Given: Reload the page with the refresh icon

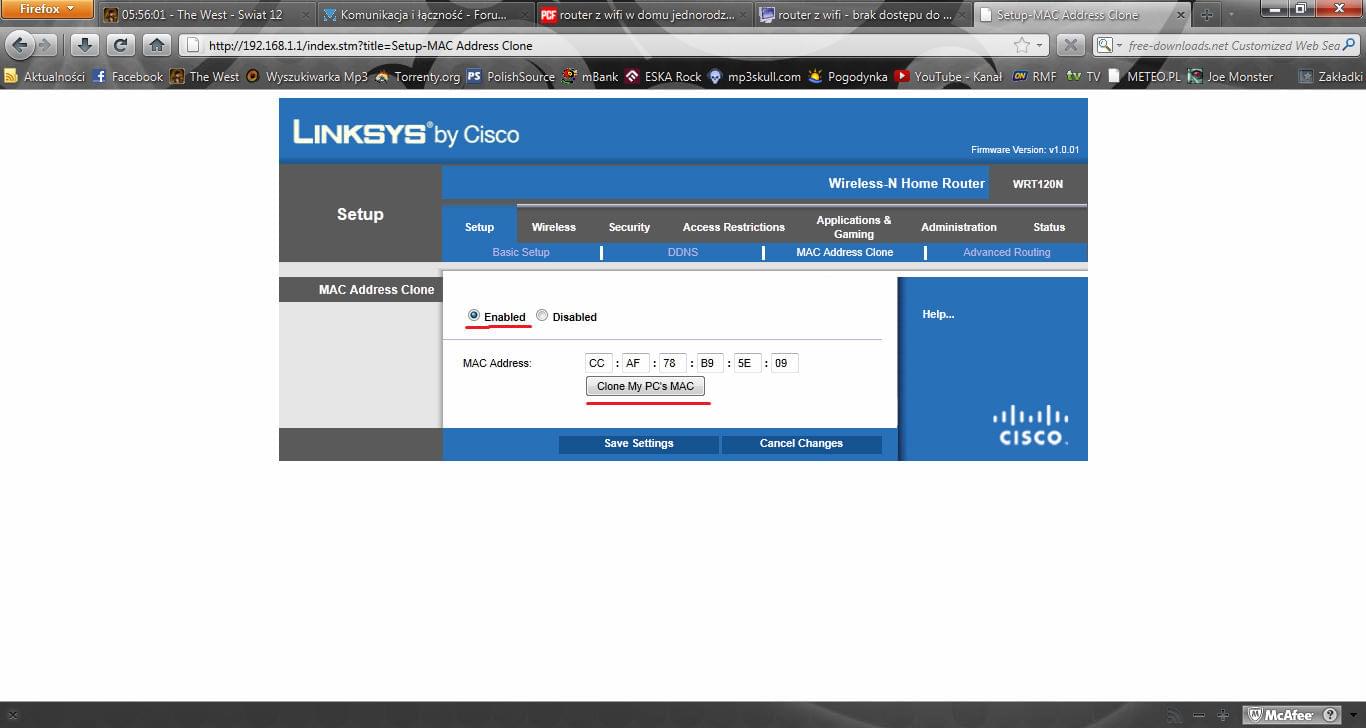Looking at the screenshot, I should click(120, 45).
